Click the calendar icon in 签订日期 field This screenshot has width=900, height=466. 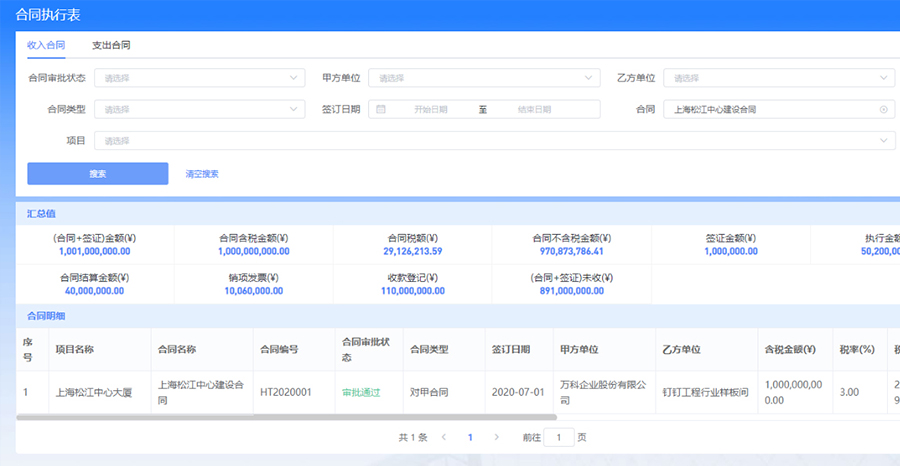(x=381, y=110)
